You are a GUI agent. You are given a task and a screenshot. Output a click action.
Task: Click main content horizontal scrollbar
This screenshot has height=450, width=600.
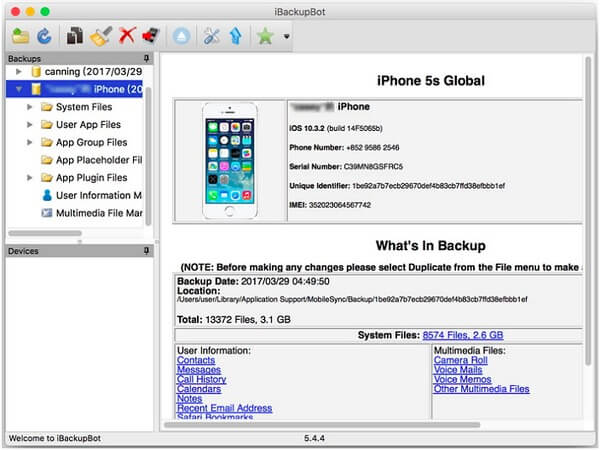(322, 425)
